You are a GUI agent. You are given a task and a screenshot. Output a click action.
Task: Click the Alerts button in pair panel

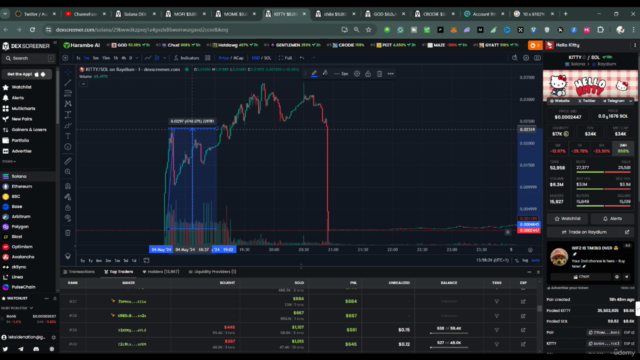(x=612, y=219)
